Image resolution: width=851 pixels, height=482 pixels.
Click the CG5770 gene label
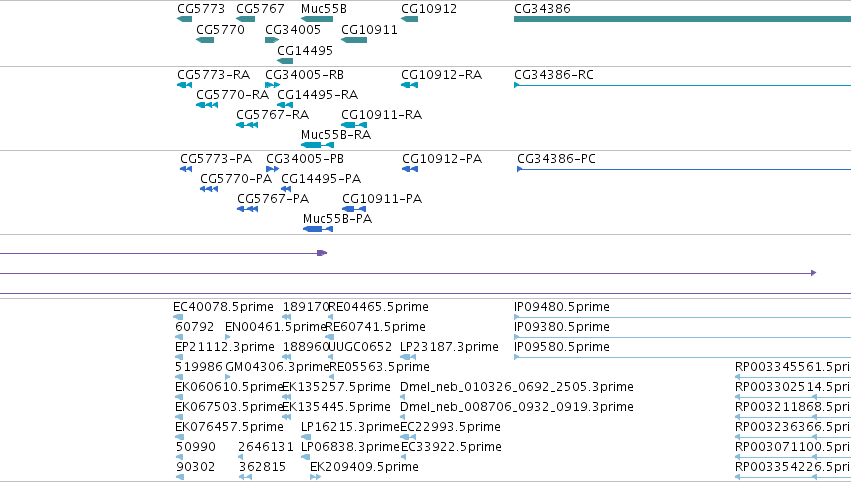tap(220, 29)
